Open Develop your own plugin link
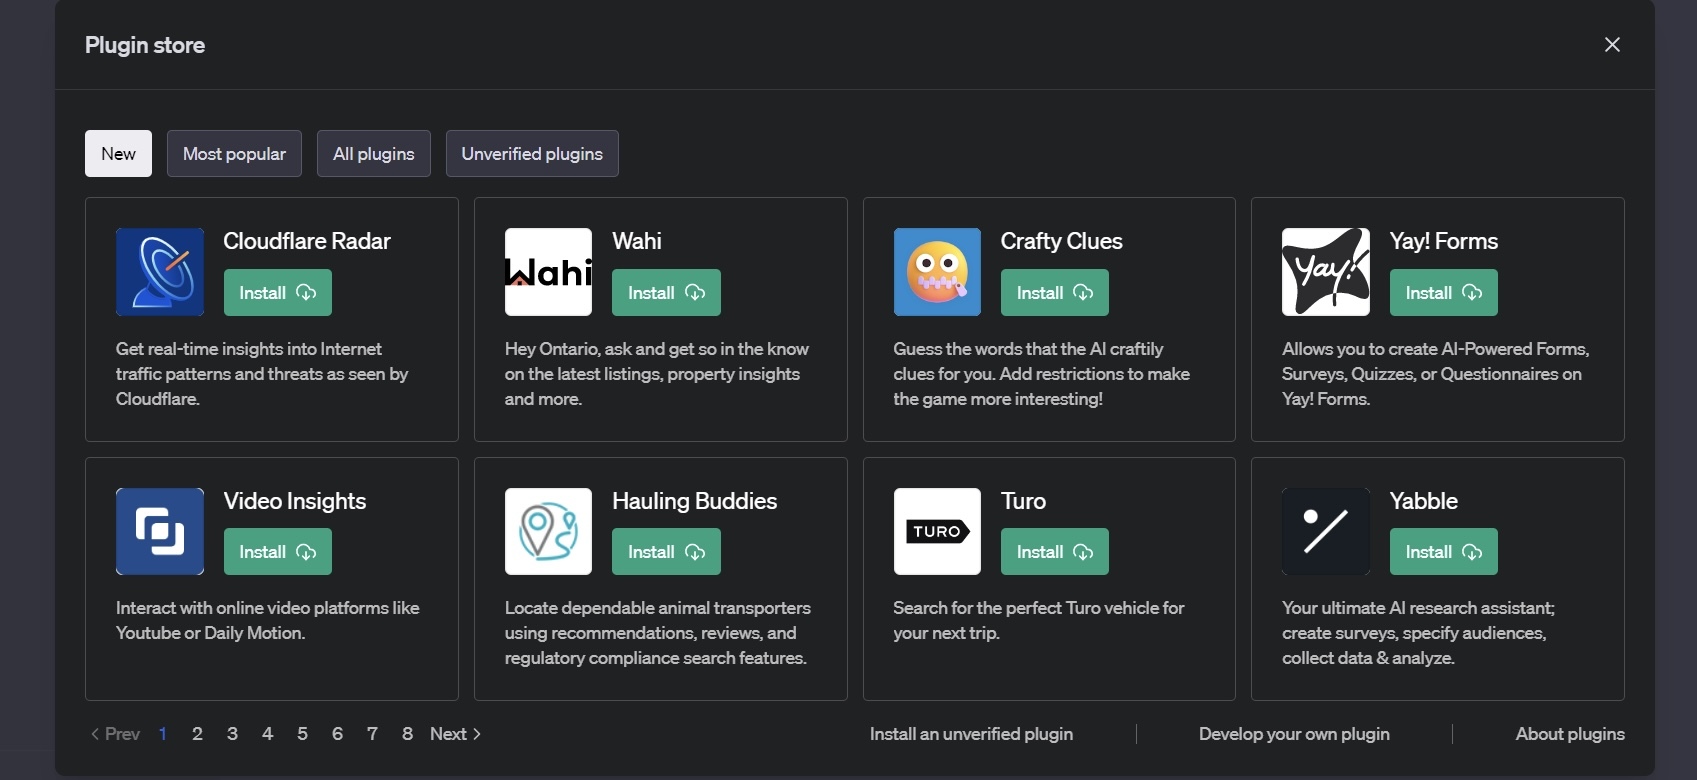This screenshot has width=1697, height=780. coord(1294,733)
